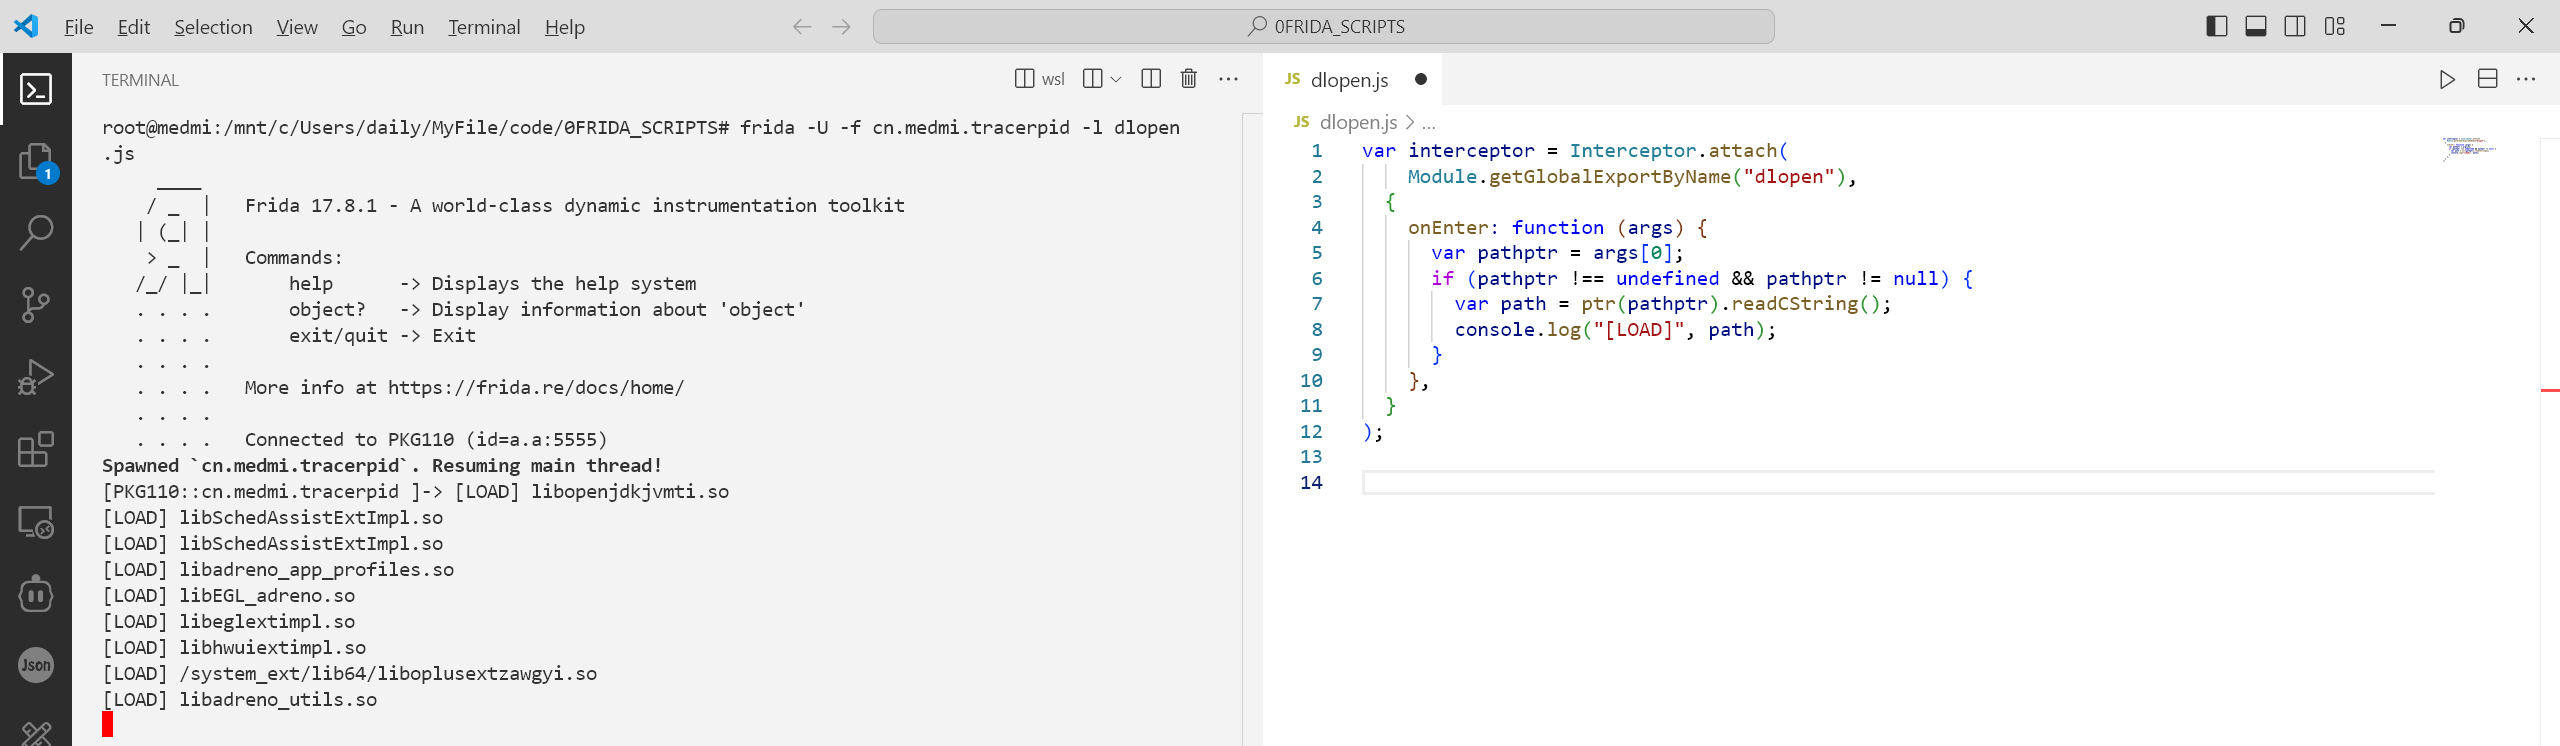
Task: Open Remote Explorer in activity bar
Action: coord(36,521)
